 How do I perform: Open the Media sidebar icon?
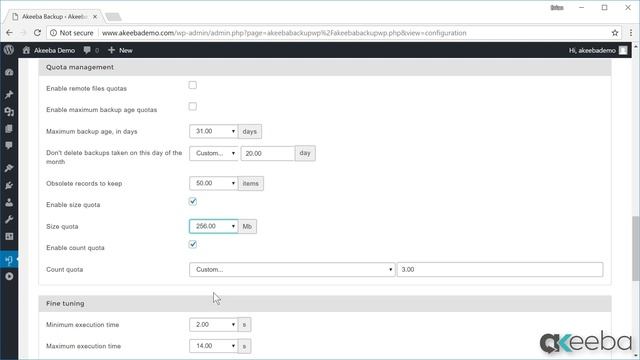tap(9, 112)
